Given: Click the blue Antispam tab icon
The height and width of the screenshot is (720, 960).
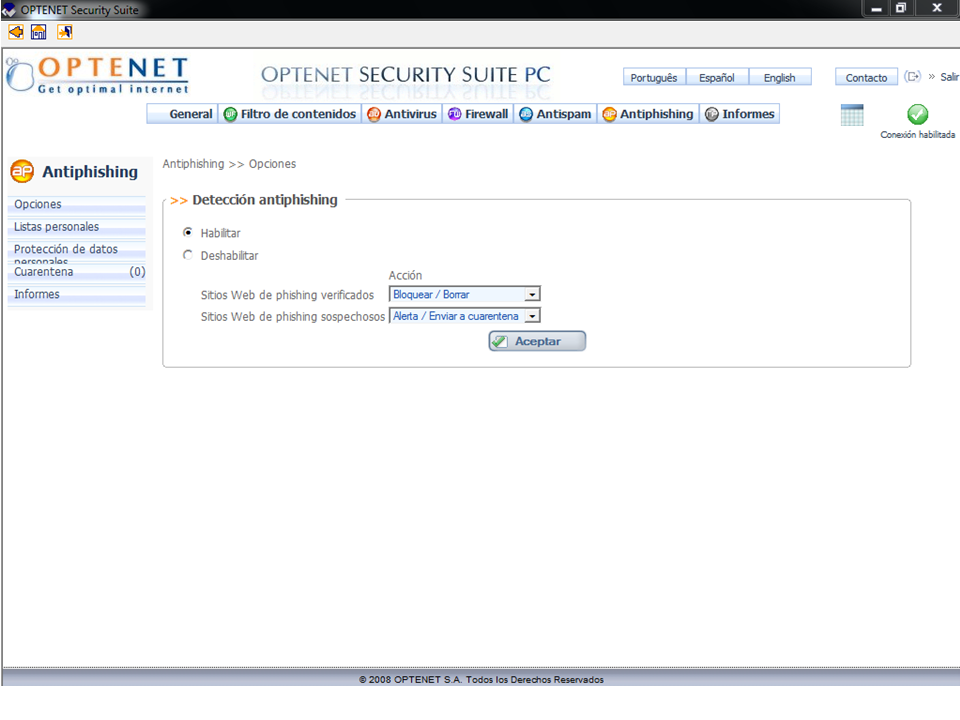Looking at the screenshot, I should 526,115.
